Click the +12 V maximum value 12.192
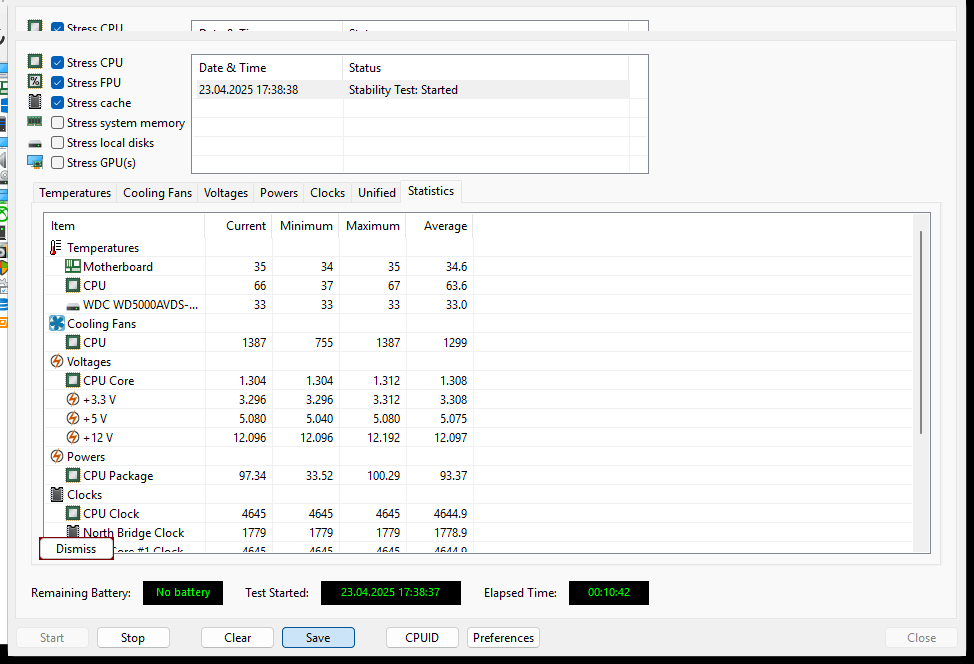This screenshot has height=664, width=974. (383, 438)
